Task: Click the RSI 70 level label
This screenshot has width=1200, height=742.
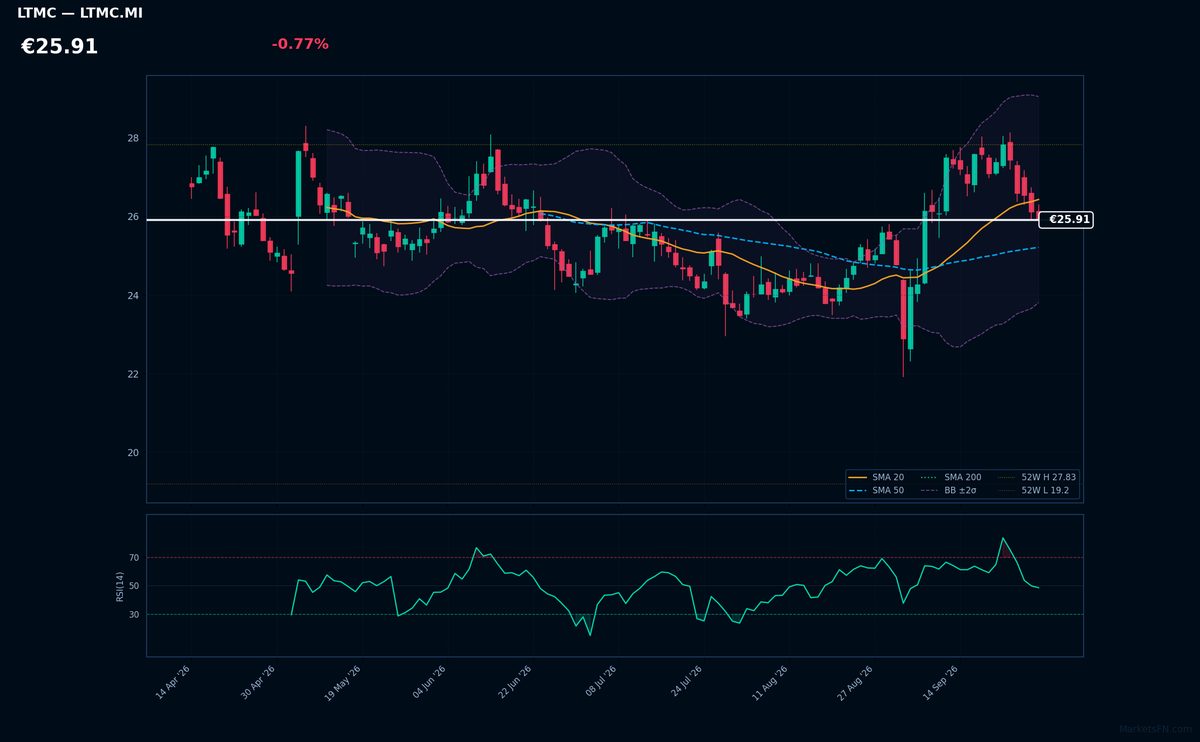Action: 134,558
